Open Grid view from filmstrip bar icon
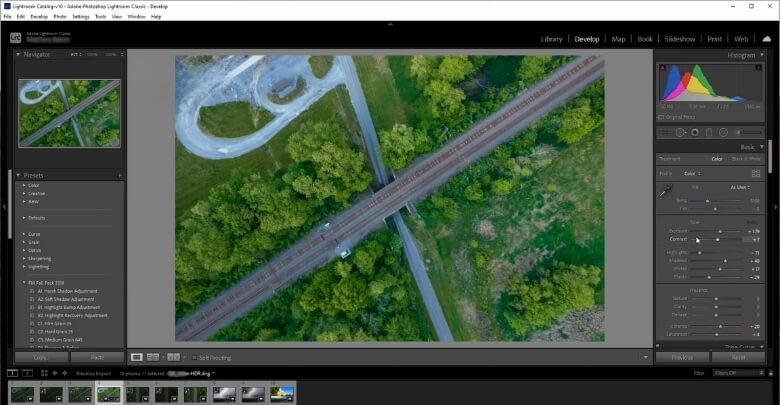 click(x=44, y=373)
